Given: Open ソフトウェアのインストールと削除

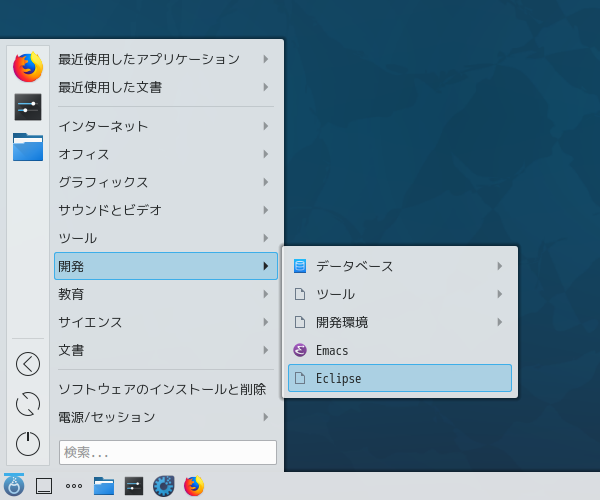Looking at the screenshot, I should (x=166, y=389).
